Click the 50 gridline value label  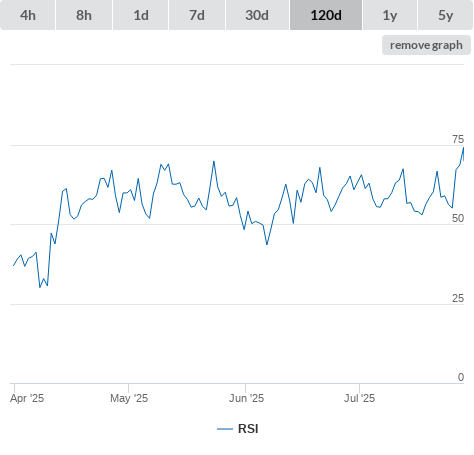tap(458, 218)
